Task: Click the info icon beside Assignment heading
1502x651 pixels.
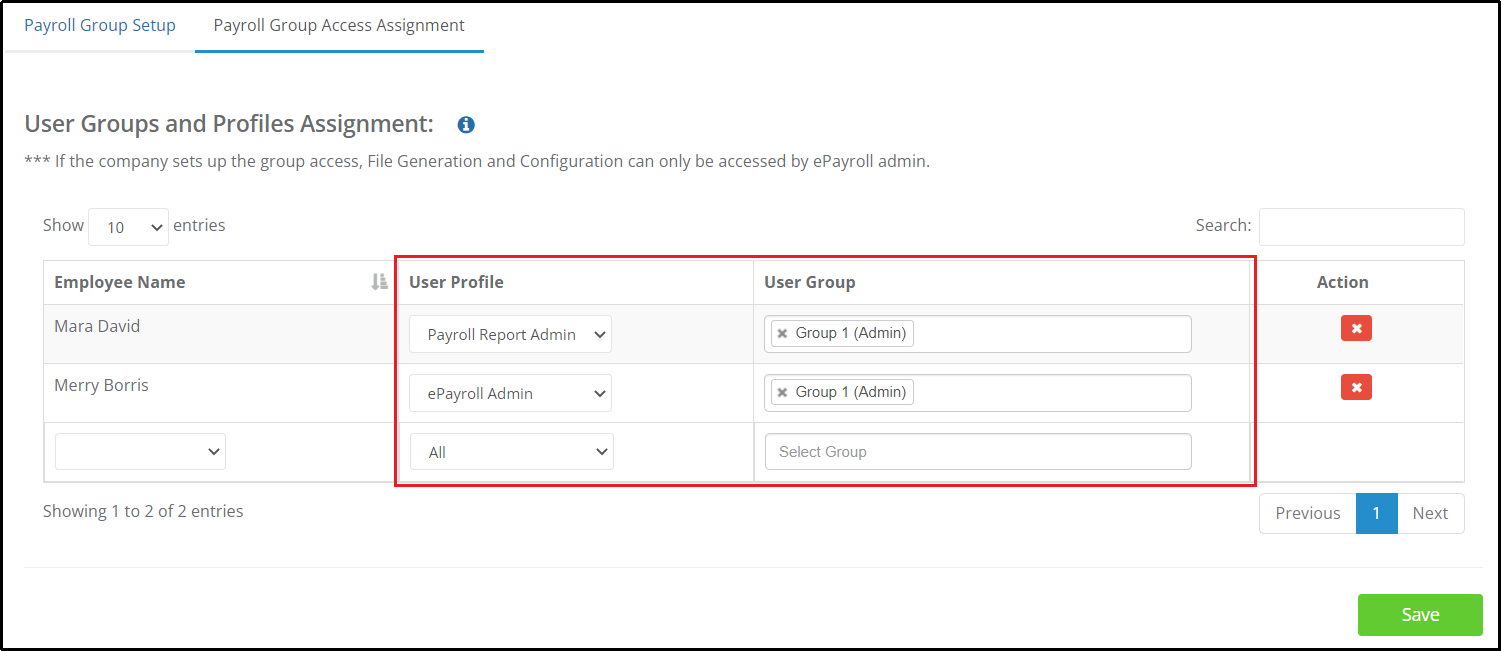Action: coord(466,125)
